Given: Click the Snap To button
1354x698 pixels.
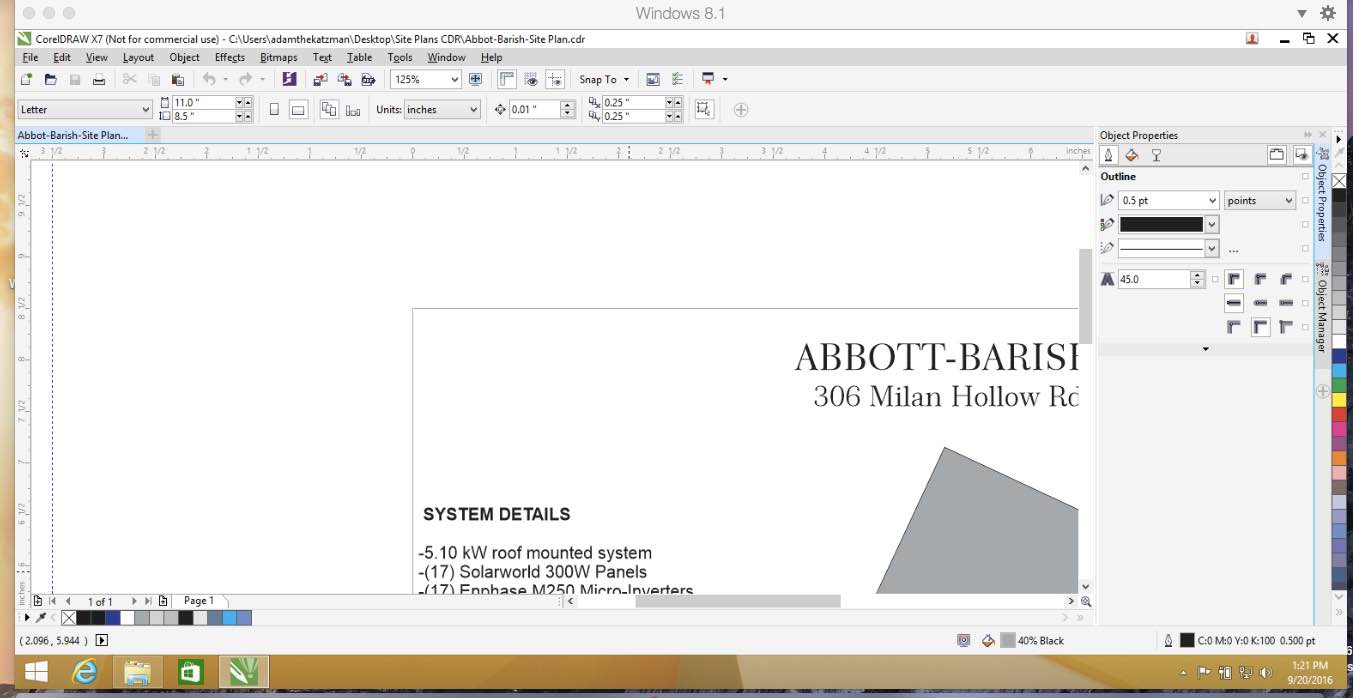Looking at the screenshot, I should click(x=604, y=80).
